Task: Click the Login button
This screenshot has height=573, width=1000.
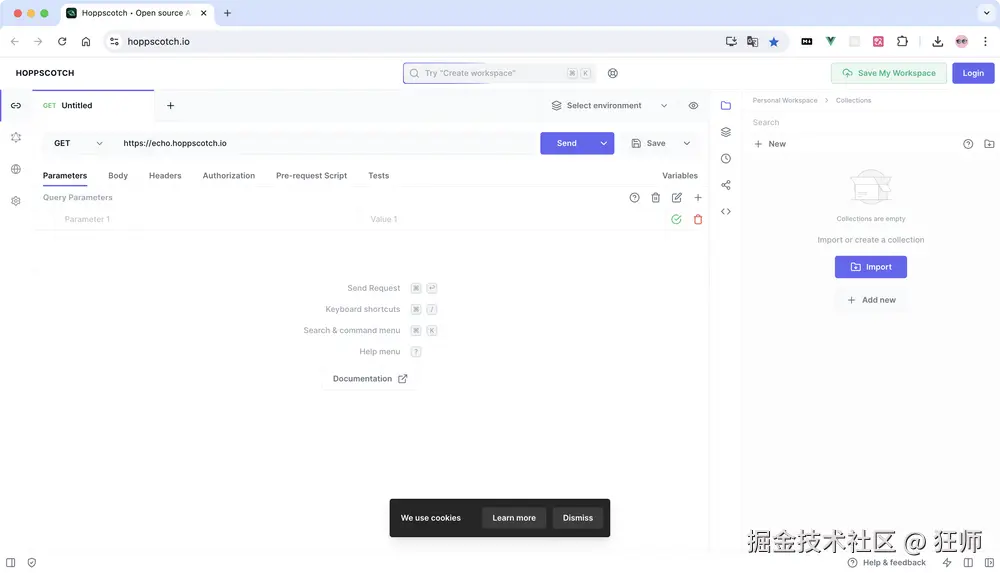Action: [x=973, y=73]
